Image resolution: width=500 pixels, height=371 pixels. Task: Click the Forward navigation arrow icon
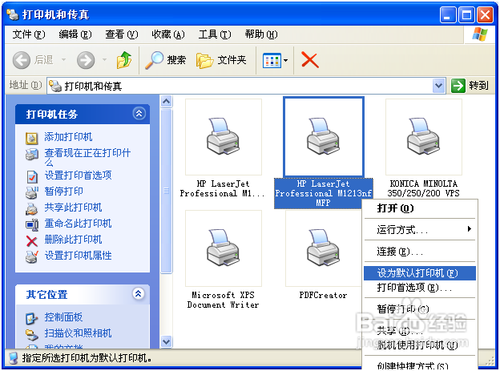tap(86, 60)
